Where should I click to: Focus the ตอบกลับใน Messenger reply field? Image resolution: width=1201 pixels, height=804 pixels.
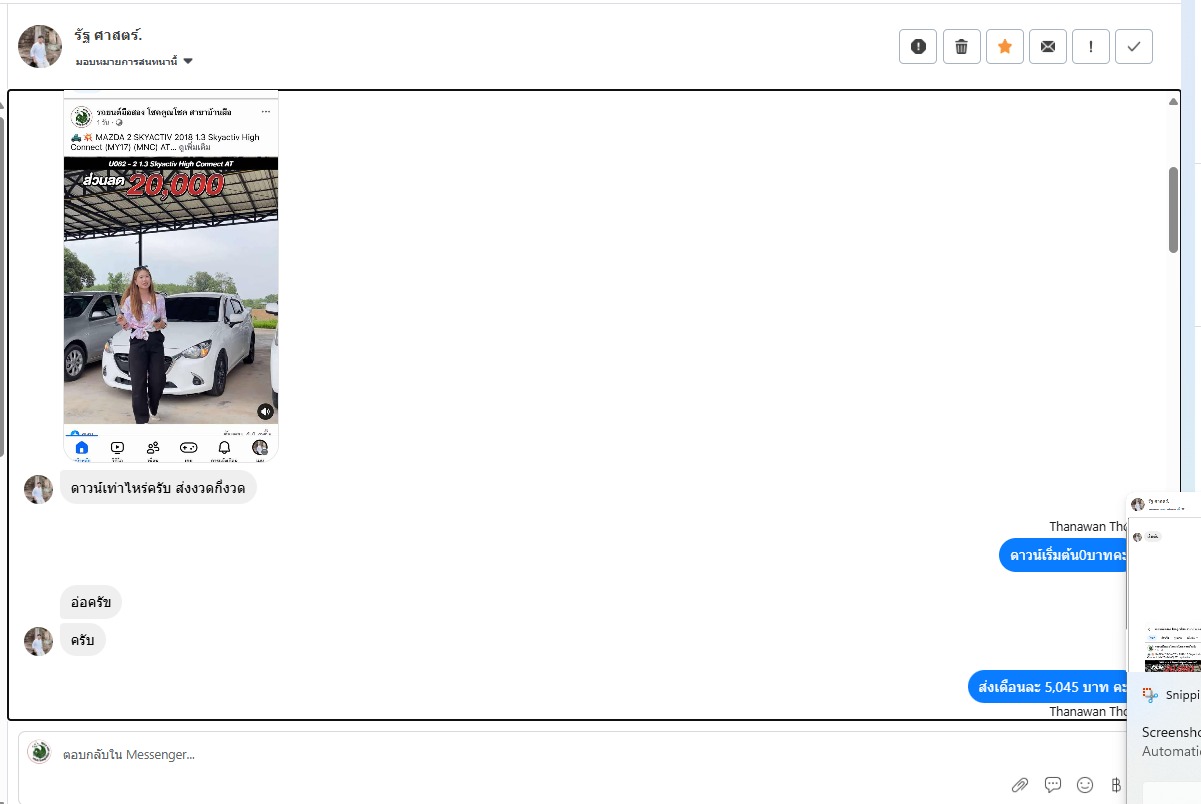(570, 754)
